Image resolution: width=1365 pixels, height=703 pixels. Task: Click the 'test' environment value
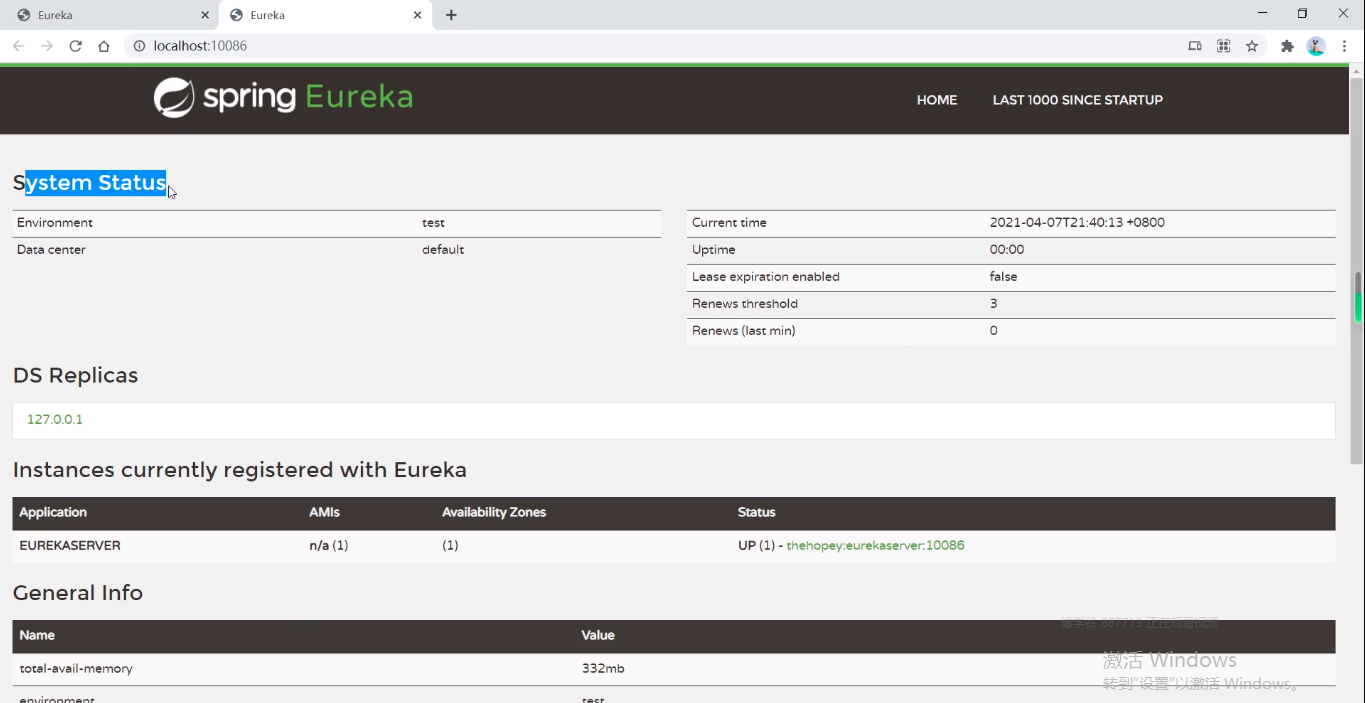433,223
